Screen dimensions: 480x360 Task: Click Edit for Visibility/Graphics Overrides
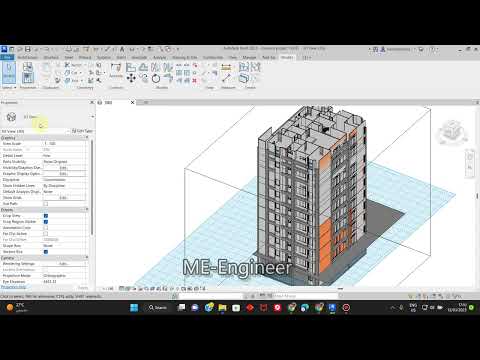[63, 168]
